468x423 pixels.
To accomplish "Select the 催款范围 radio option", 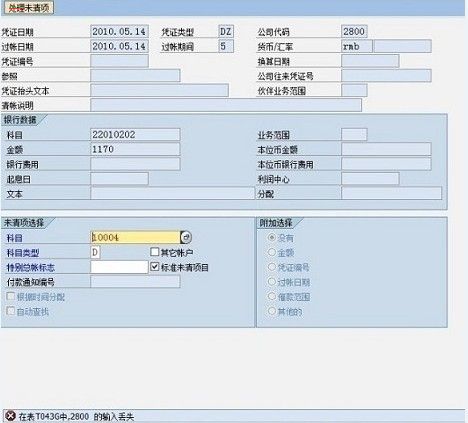I will click(x=272, y=296).
